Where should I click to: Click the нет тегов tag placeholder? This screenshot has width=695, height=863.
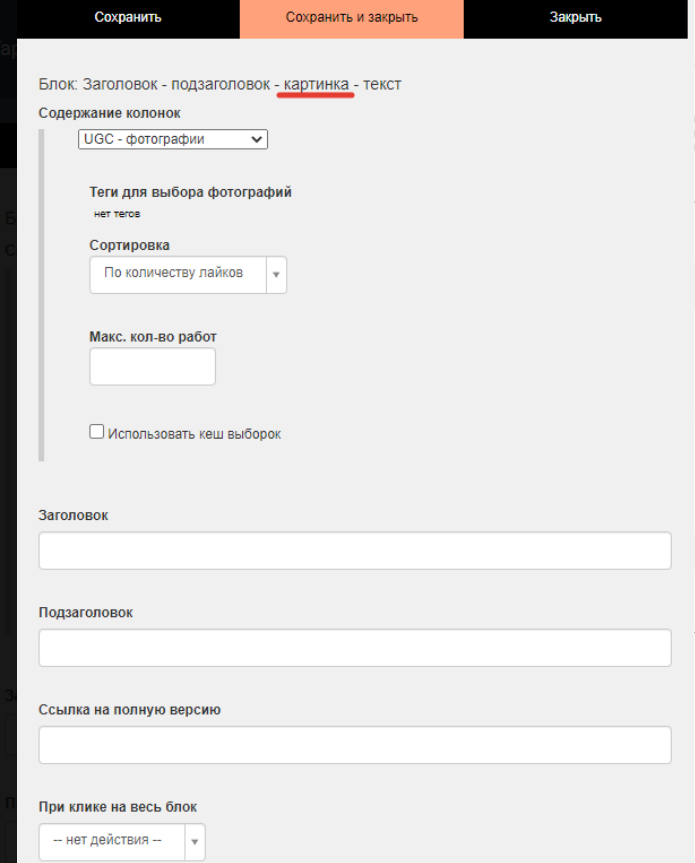117,214
